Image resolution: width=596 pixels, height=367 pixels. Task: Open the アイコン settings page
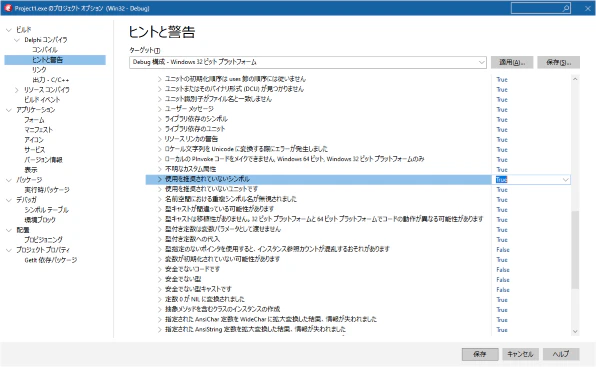(x=34, y=140)
